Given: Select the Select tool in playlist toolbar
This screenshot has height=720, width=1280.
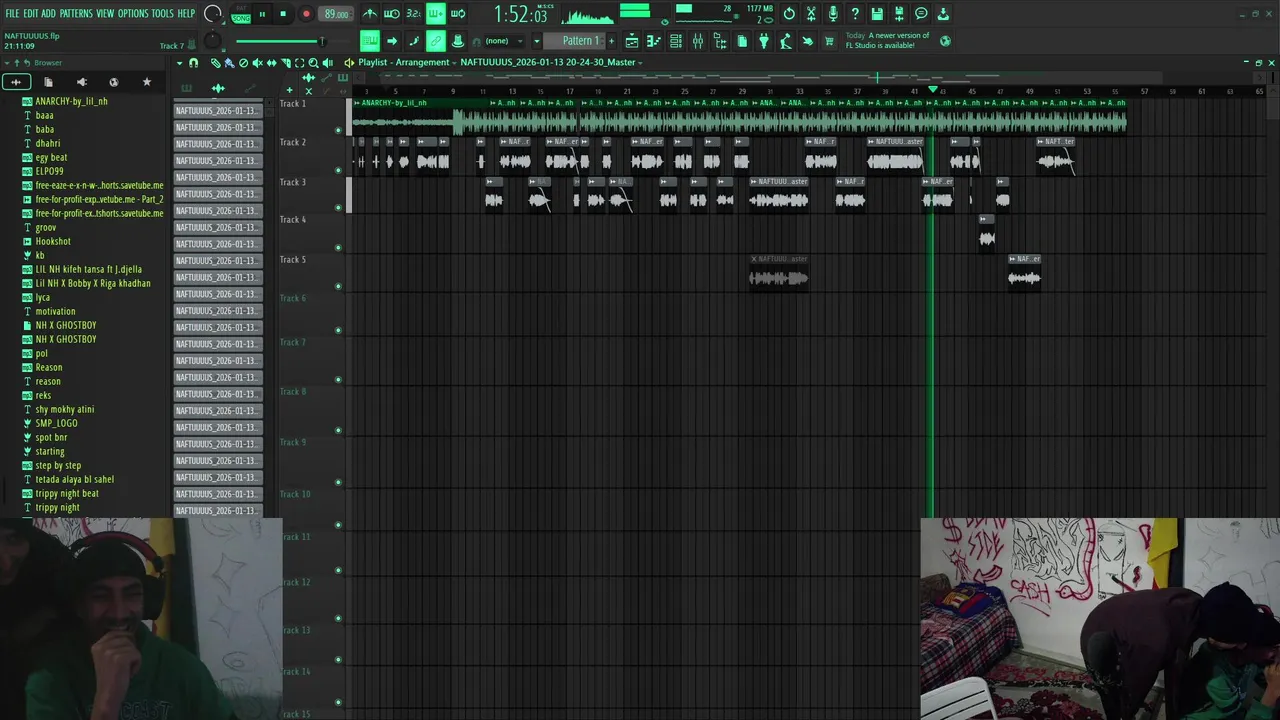Looking at the screenshot, I should pos(299,62).
